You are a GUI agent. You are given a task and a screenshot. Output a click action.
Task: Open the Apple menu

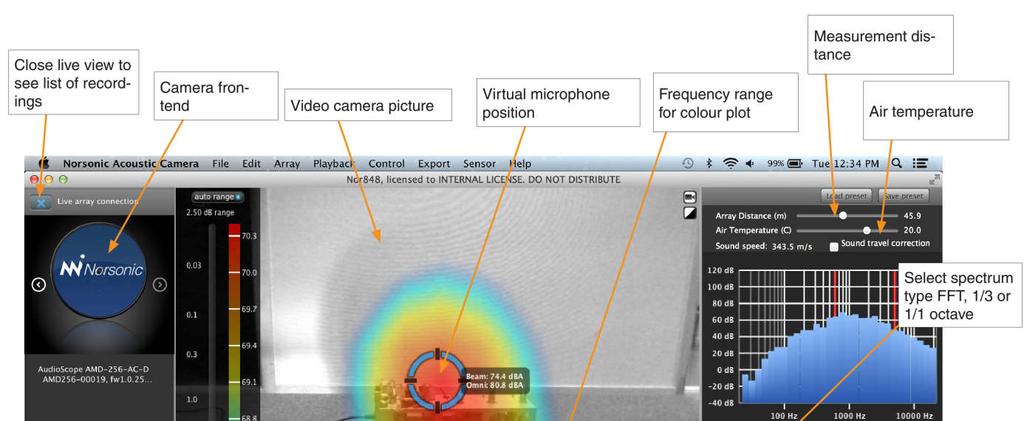pos(44,164)
